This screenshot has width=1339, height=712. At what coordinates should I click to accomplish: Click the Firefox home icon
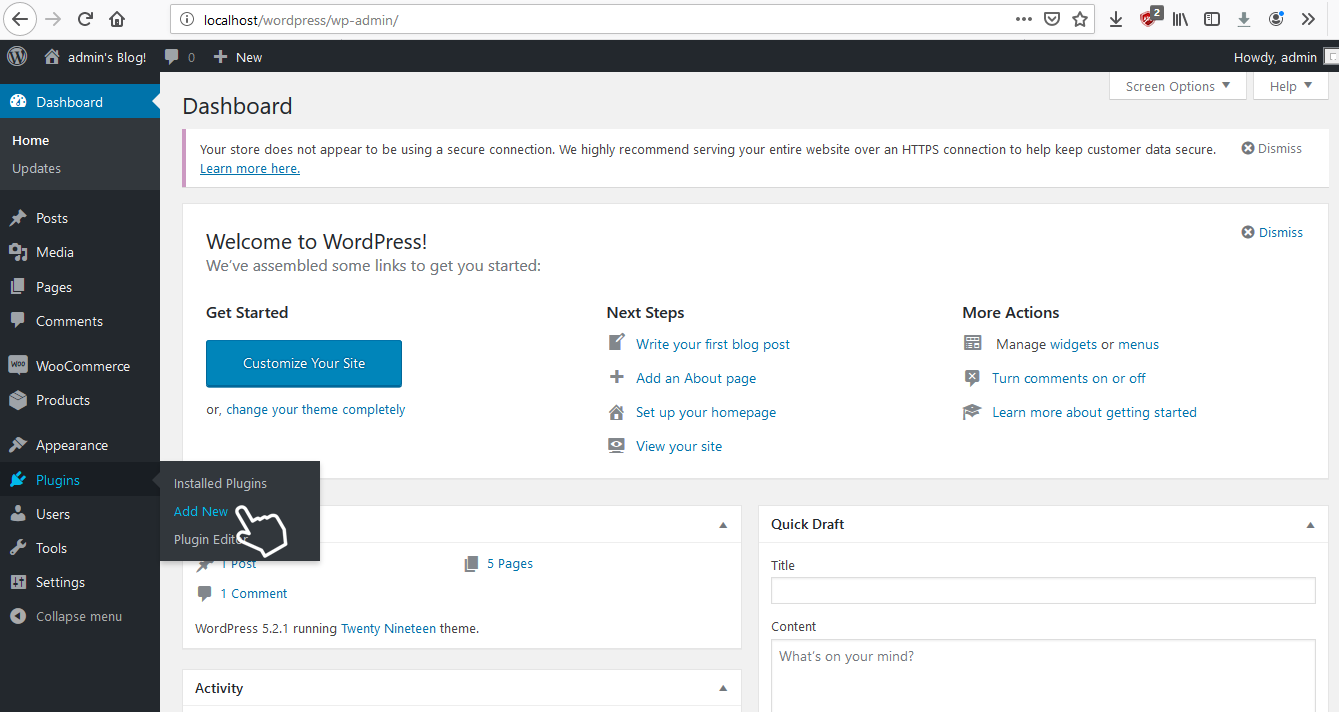coord(117,19)
